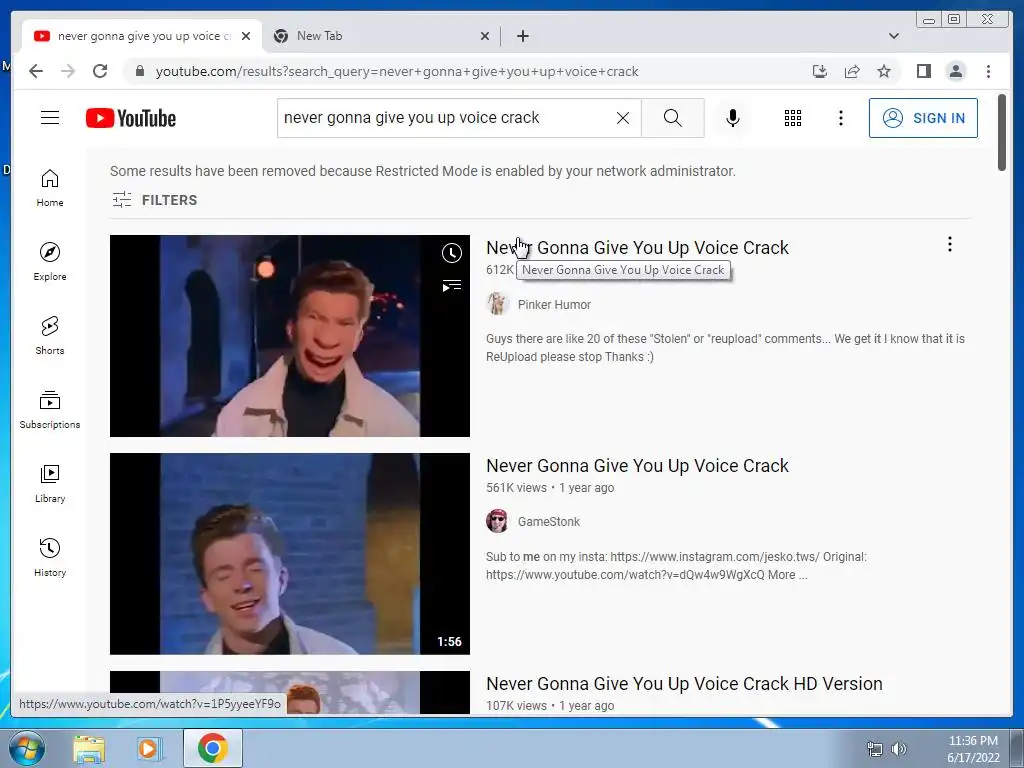The width and height of the screenshot is (1024, 768).
Task: Click the '107K views • 1 year ago' text
Action: click(550, 705)
